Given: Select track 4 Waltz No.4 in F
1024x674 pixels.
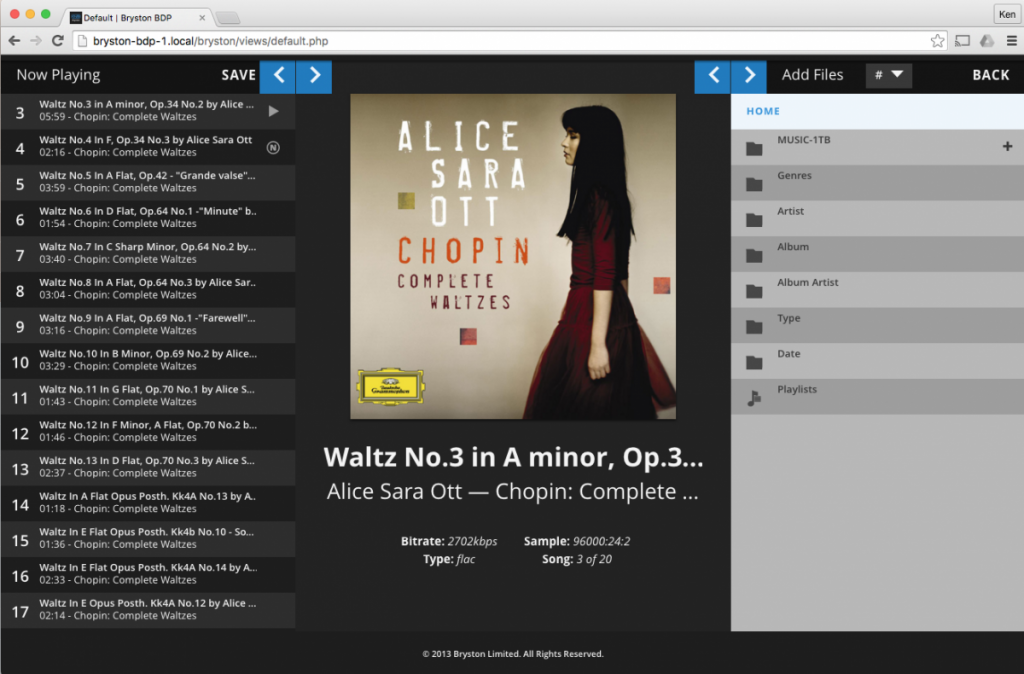Looking at the screenshot, I should pos(148,147).
